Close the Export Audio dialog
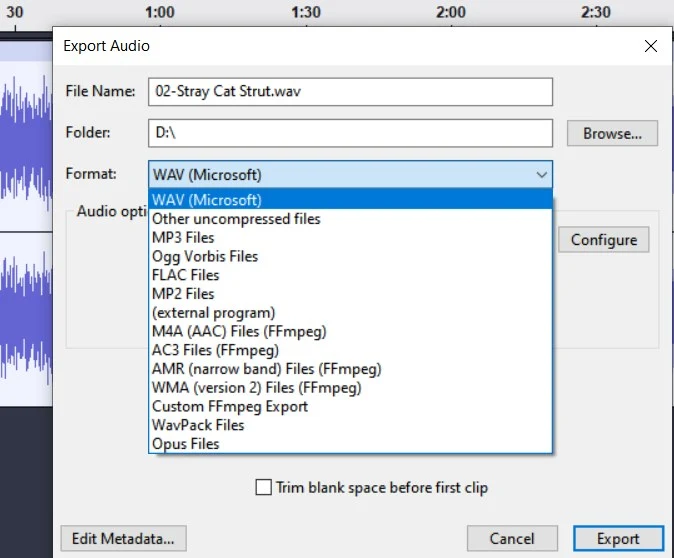Viewport: 674px width, 558px height. click(651, 46)
